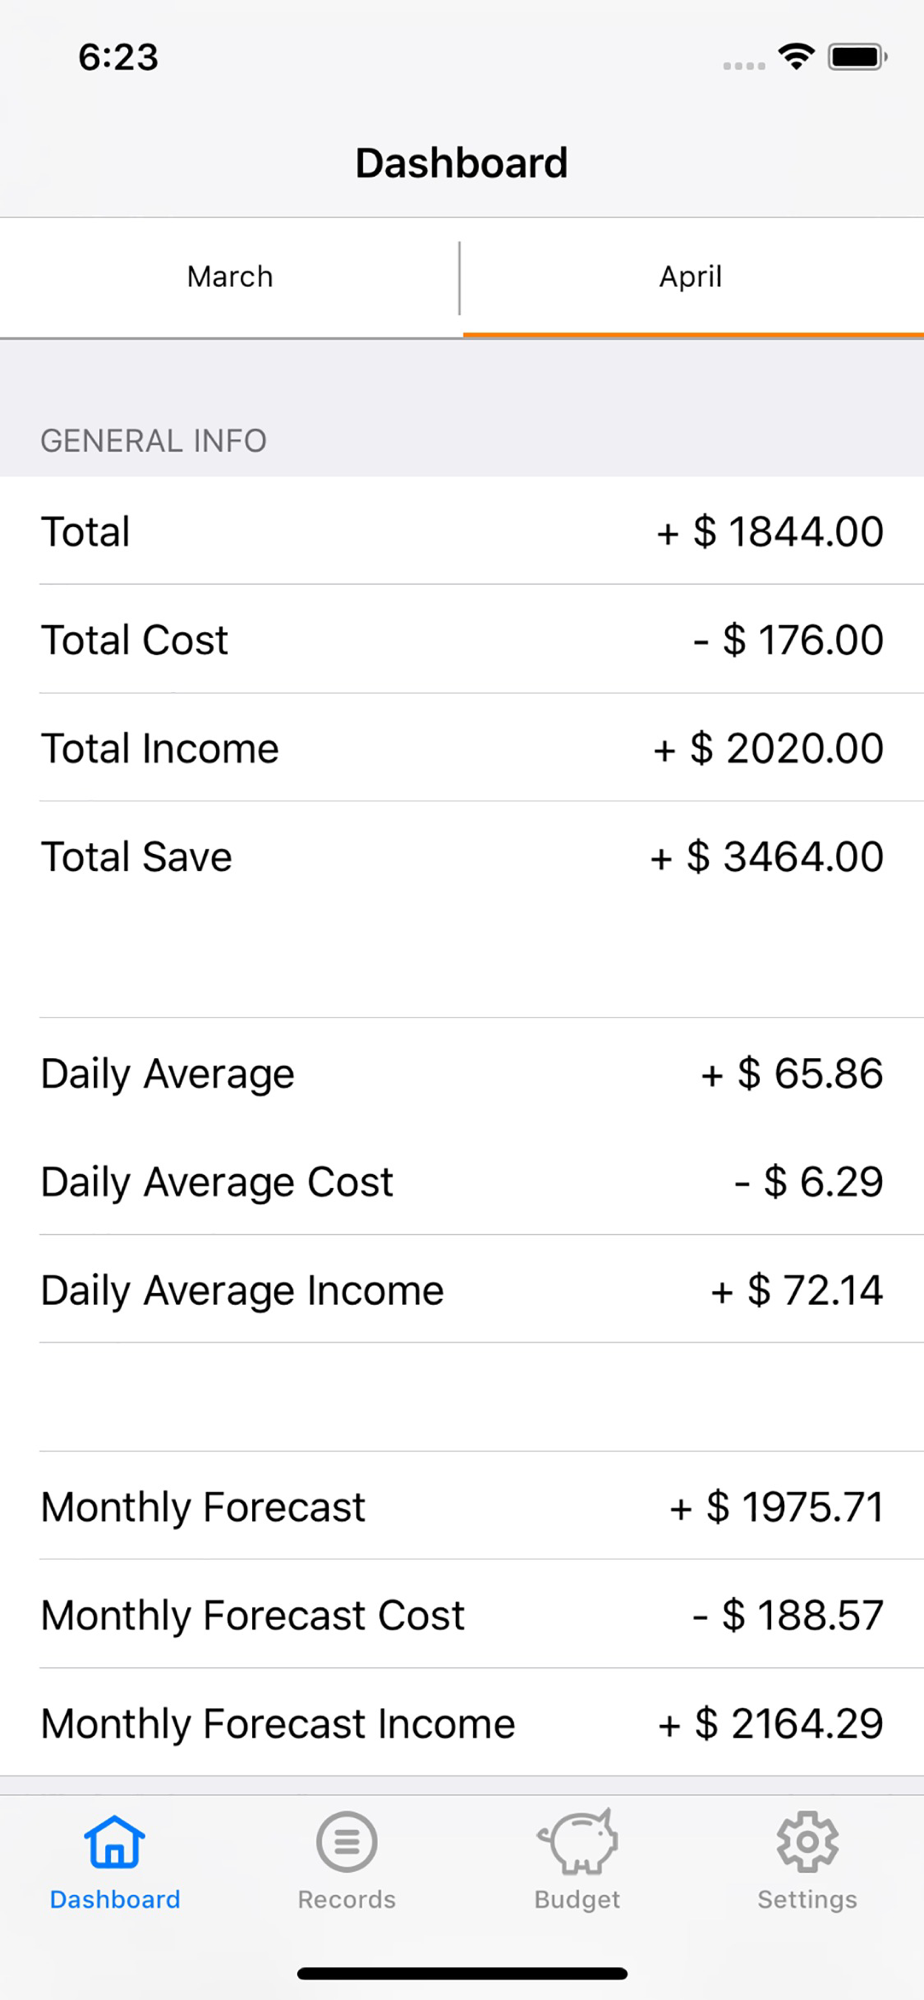Select the Monthly Forecast Income row
This screenshot has width=924, height=2000.
click(462, 1723)
